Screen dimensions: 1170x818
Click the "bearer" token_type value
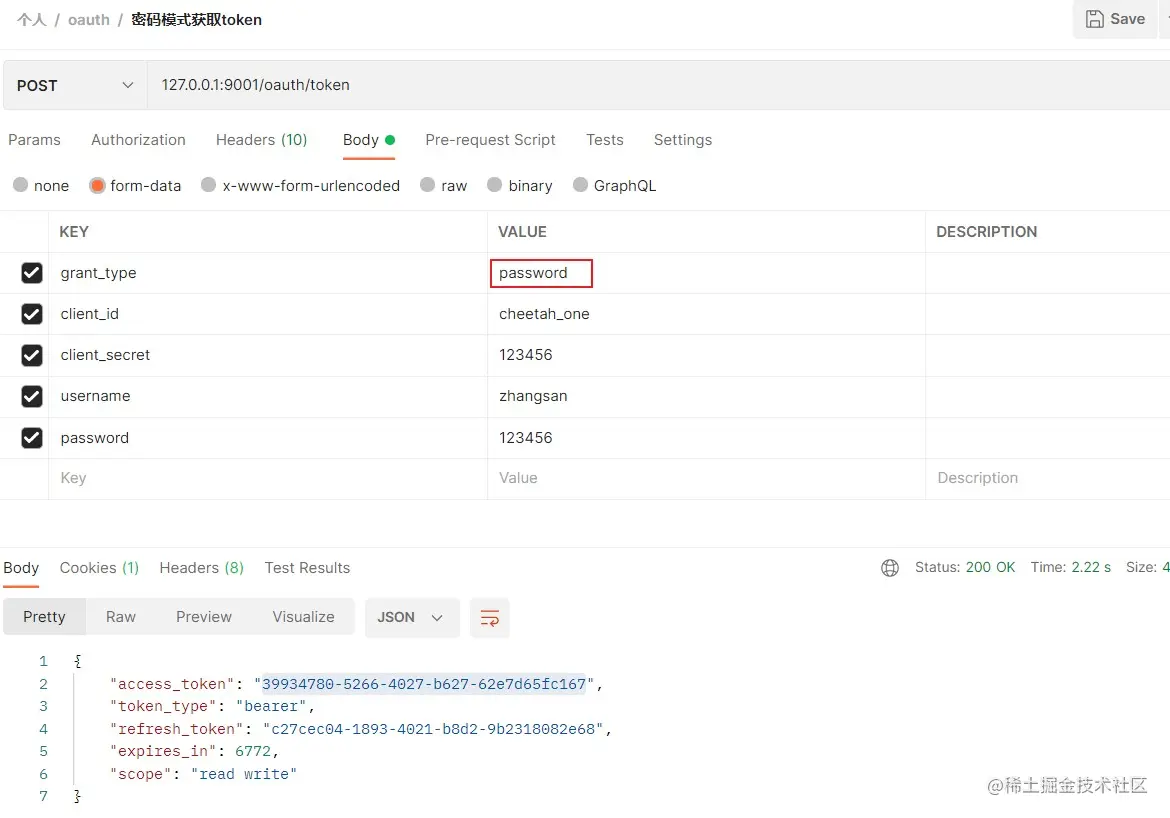(x=272, y=707)
